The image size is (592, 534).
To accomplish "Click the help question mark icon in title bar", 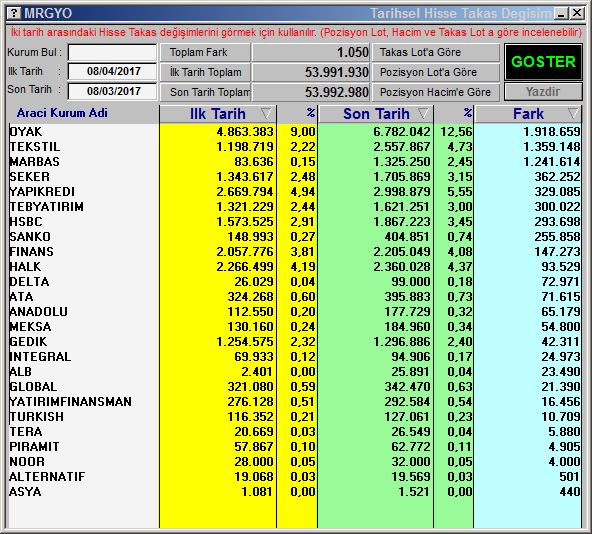I will coord(14,13).
